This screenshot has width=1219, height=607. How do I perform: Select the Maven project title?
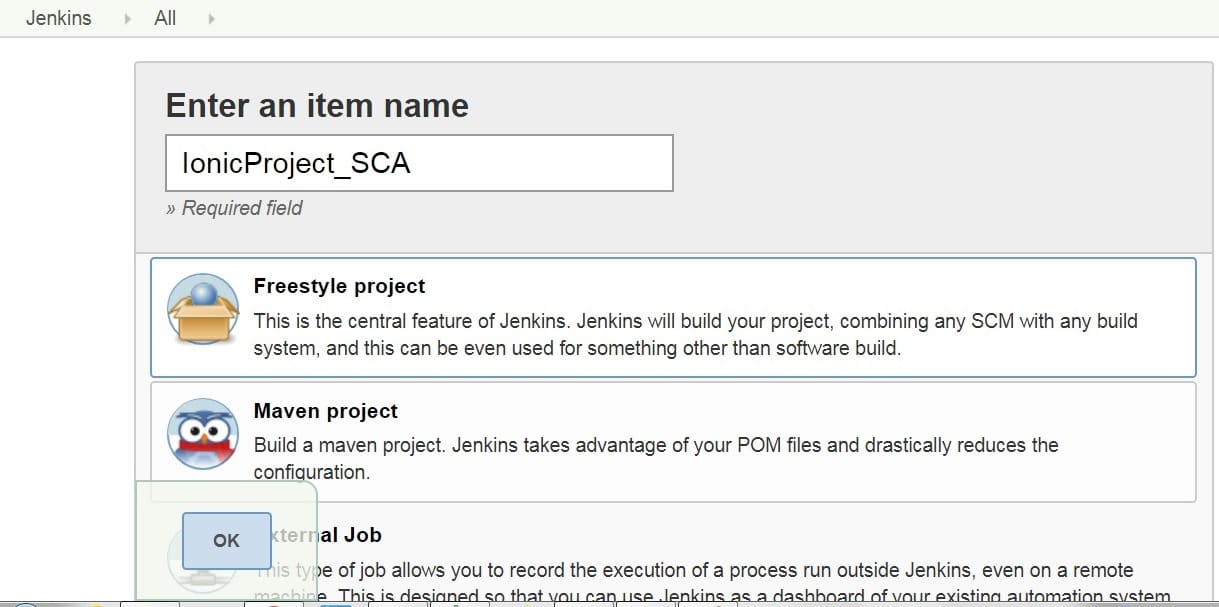[x=325, y=411]
